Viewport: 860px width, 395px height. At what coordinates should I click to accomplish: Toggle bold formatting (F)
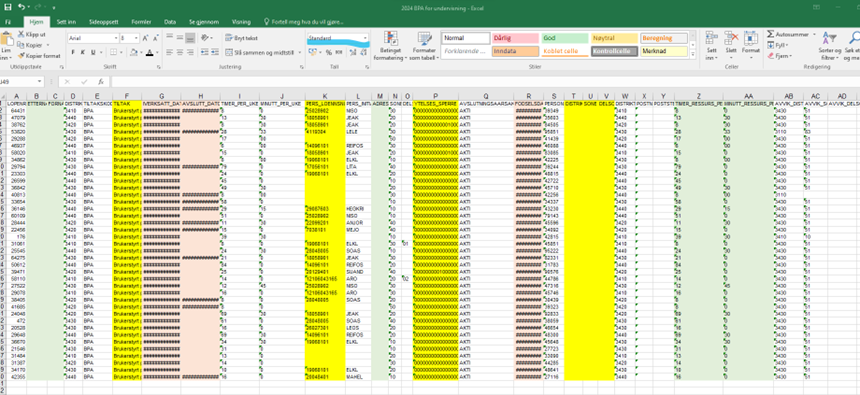click(73, 53)
